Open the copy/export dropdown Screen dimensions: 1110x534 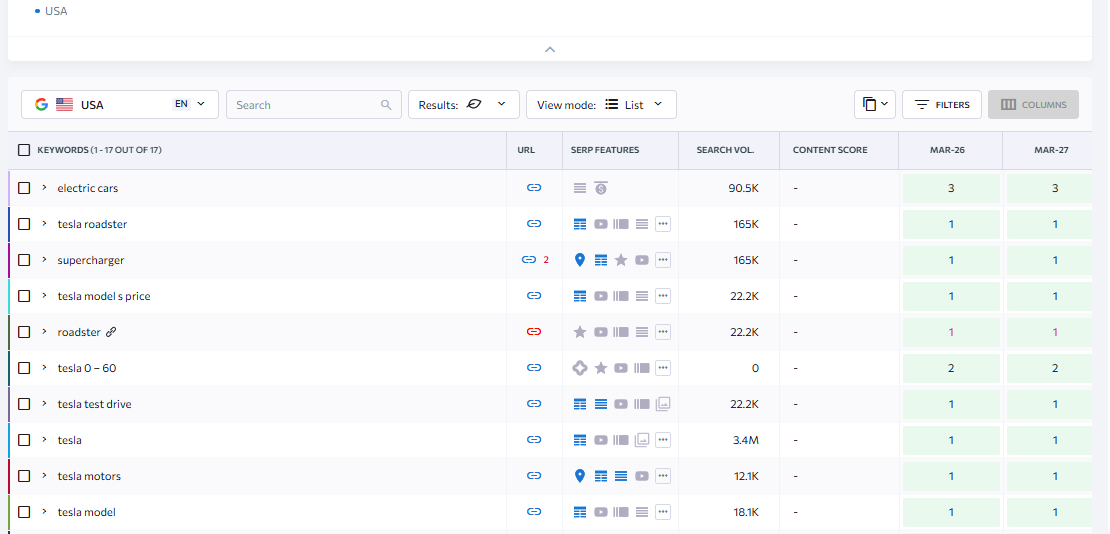[x=875, y=104]
